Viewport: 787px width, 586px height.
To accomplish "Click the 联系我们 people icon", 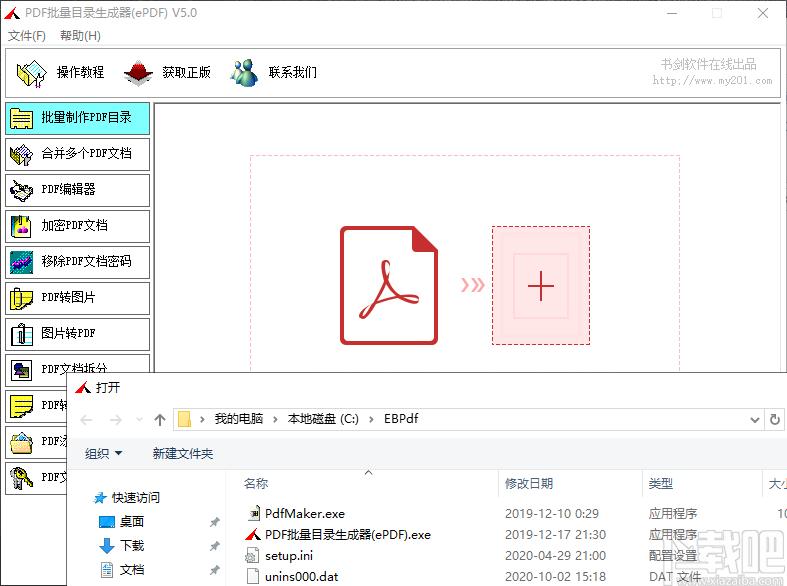I will (x=244, y=73).
